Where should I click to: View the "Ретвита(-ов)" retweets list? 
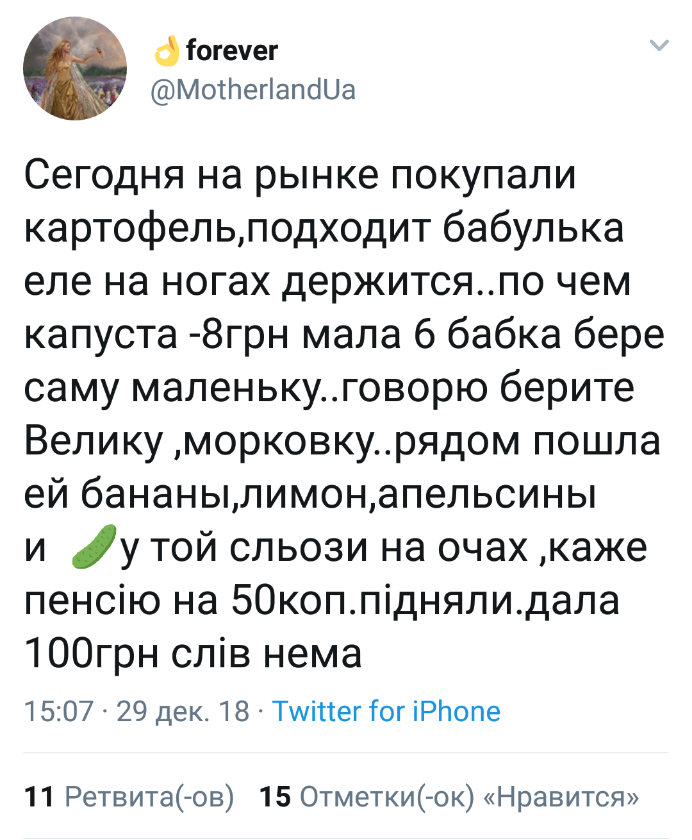(x=149, y=797)
